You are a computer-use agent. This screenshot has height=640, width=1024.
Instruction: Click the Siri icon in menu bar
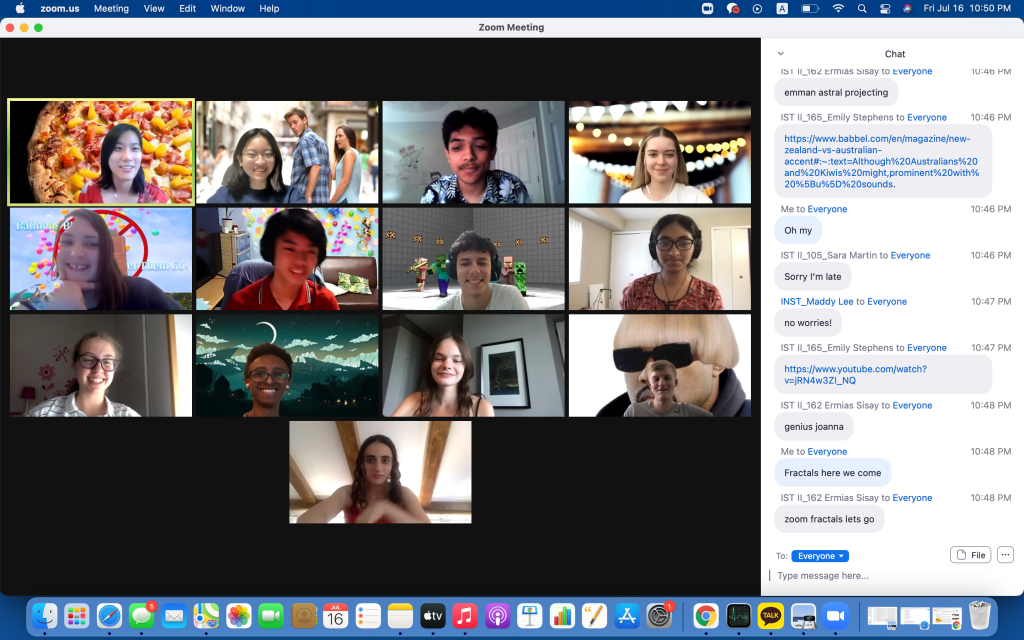(907, 9)
